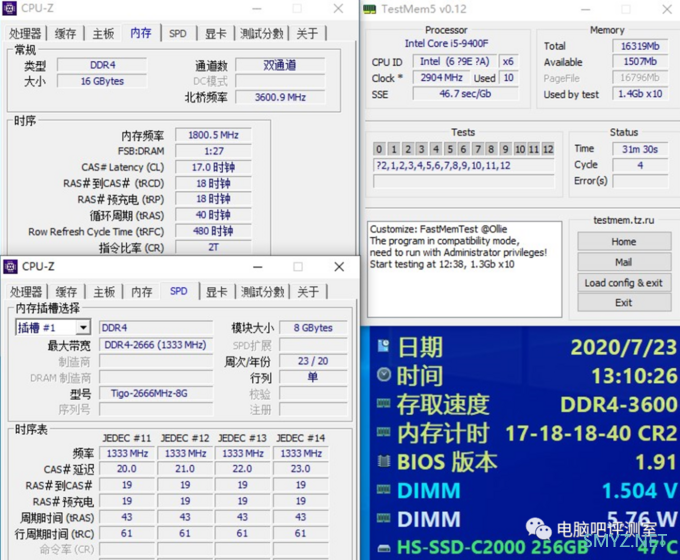Click the memory icon beside 内存计时
680x560 pixels.
[383, 432]
